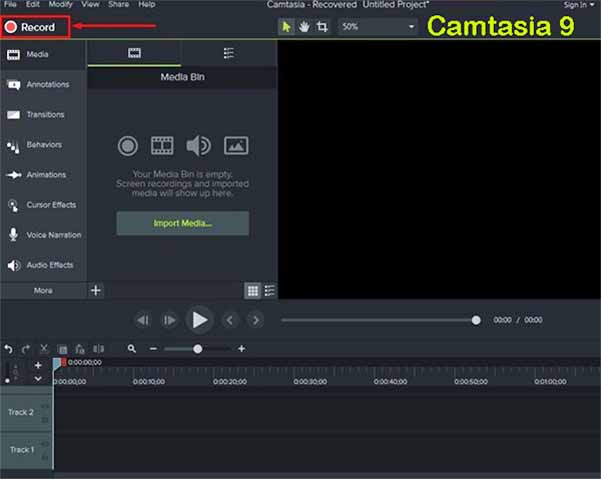Click the timeline zoom slider handle
601x479 pixels.
(198, 349)
